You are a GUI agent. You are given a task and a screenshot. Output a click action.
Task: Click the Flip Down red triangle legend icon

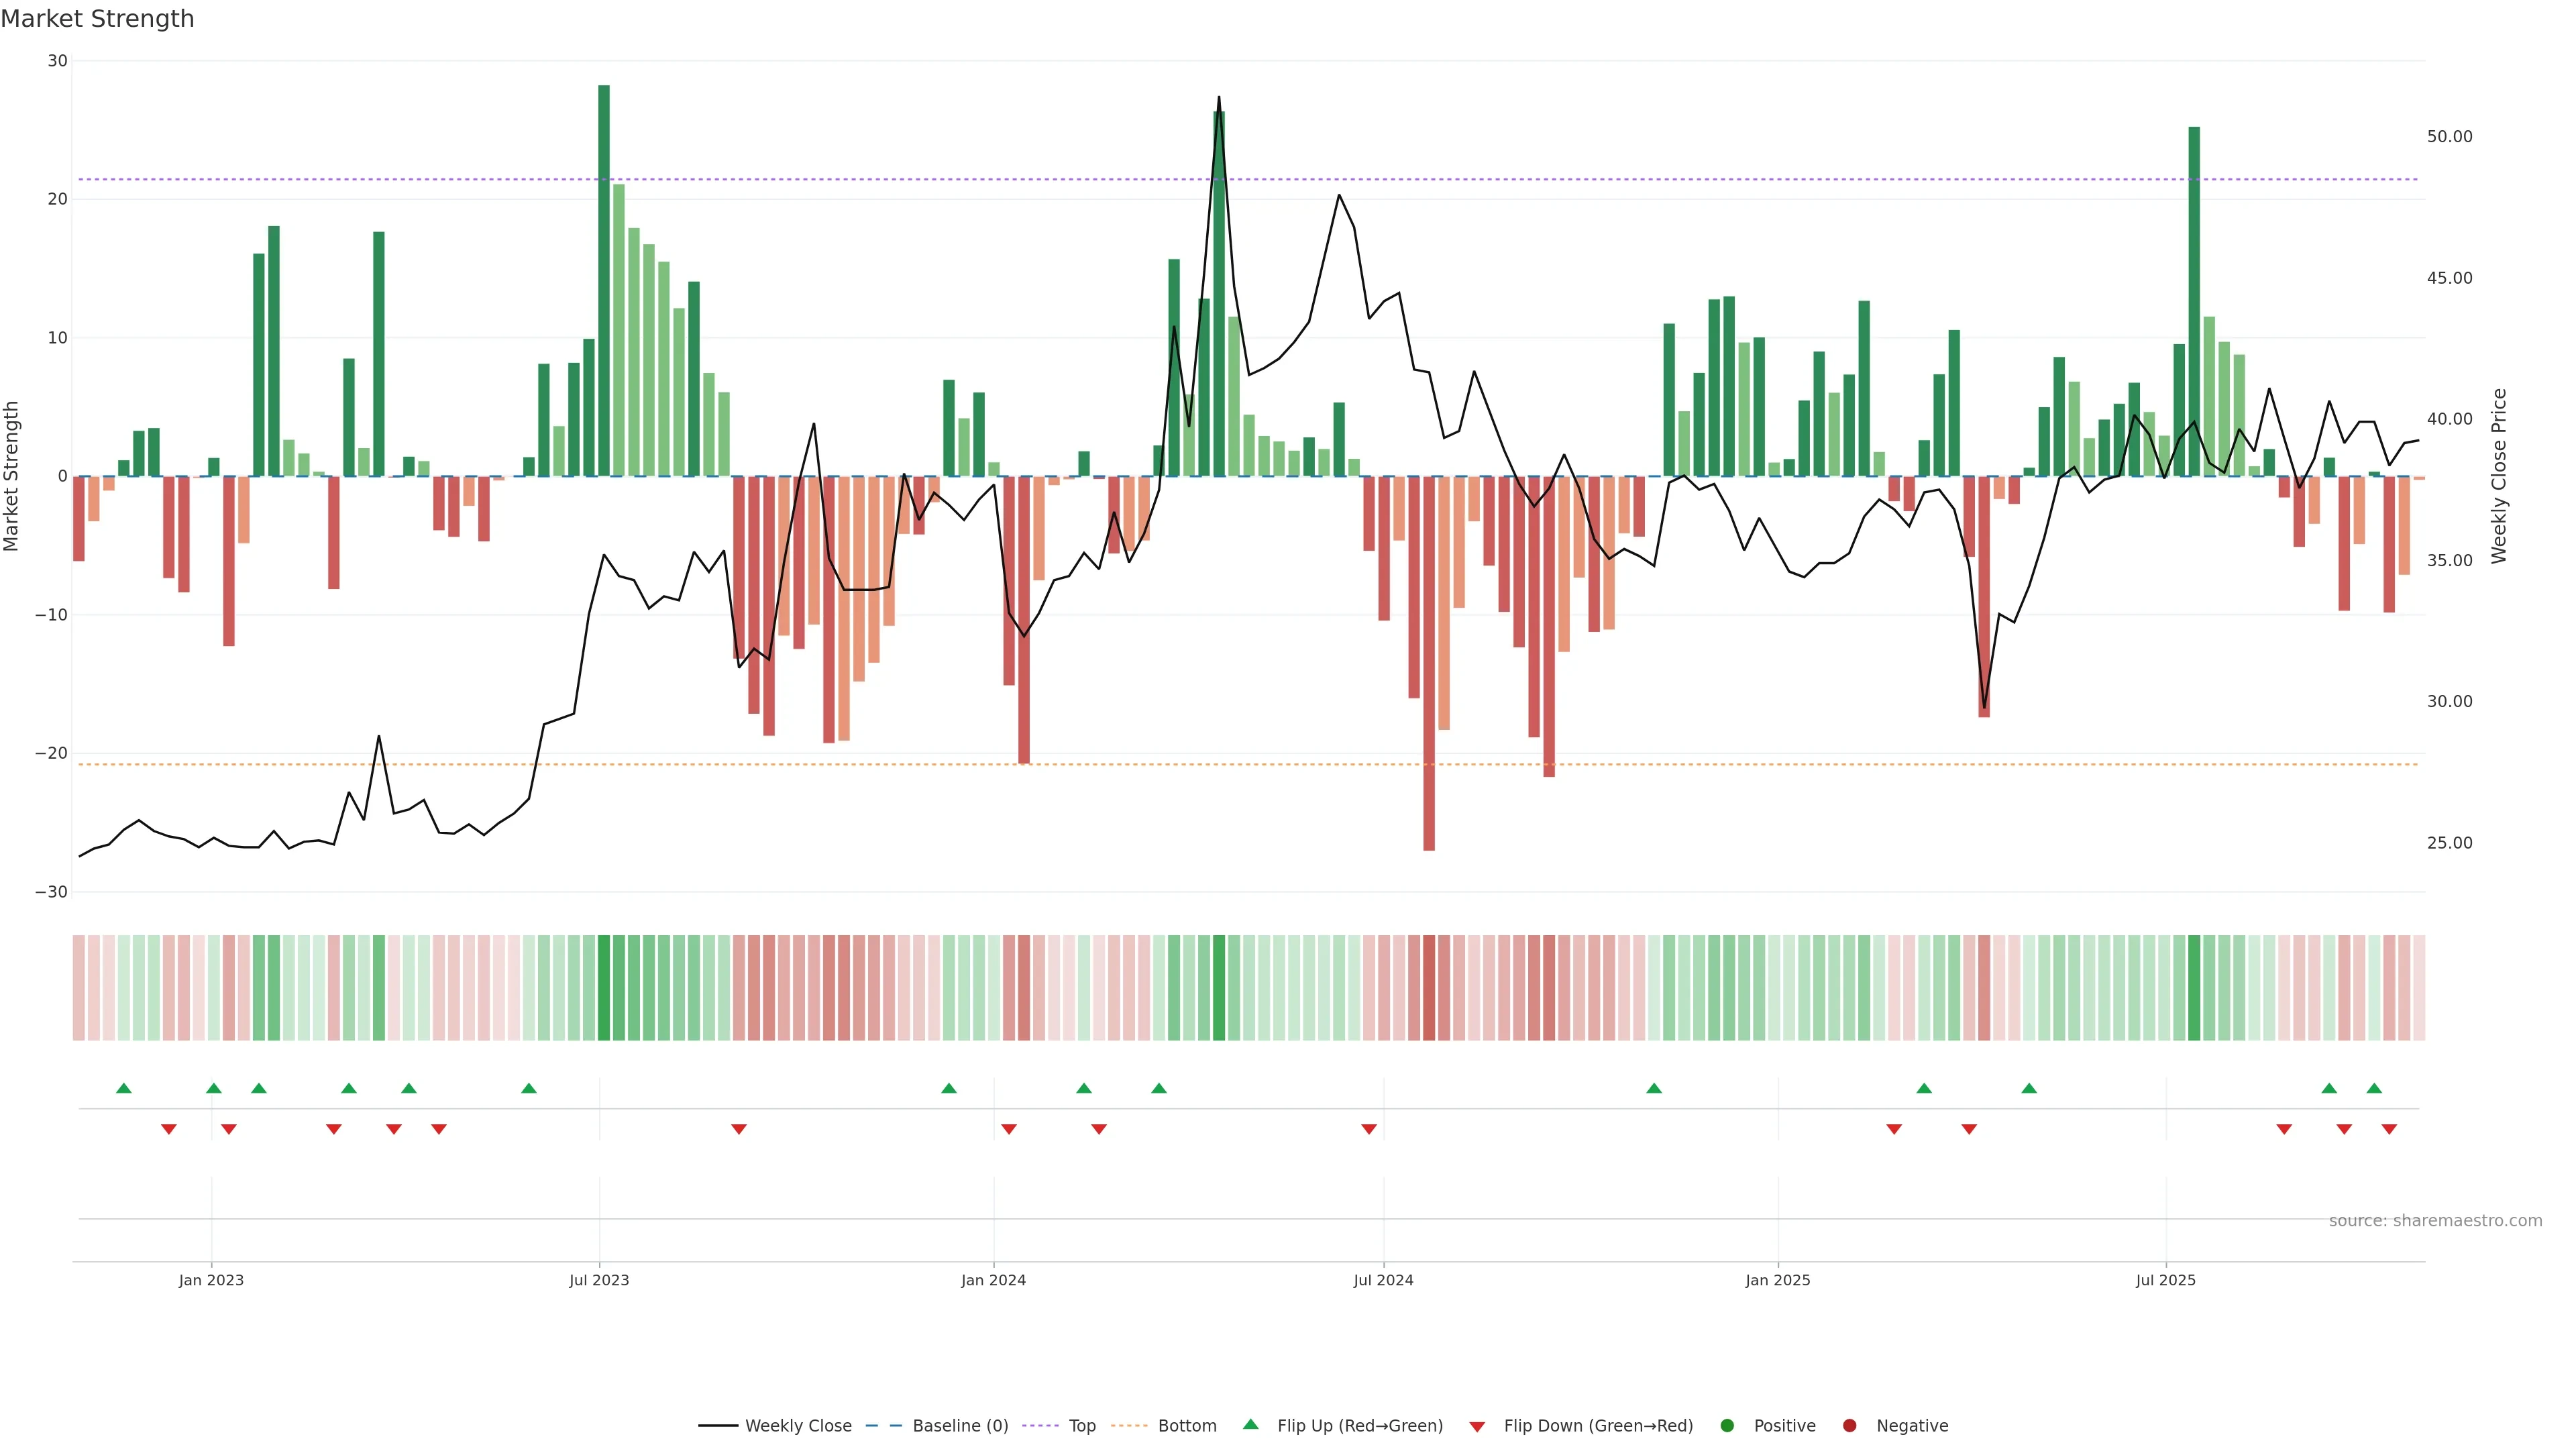(x=1477, y=1426)
